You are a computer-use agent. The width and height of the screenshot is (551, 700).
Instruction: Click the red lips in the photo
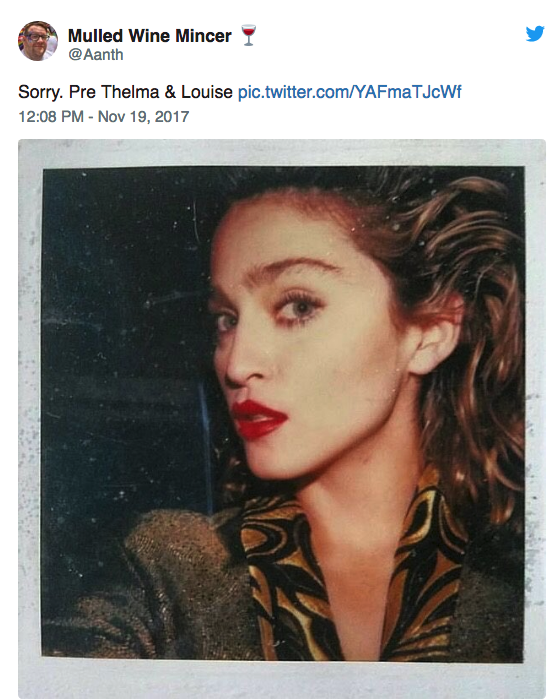tap(259, 419)
